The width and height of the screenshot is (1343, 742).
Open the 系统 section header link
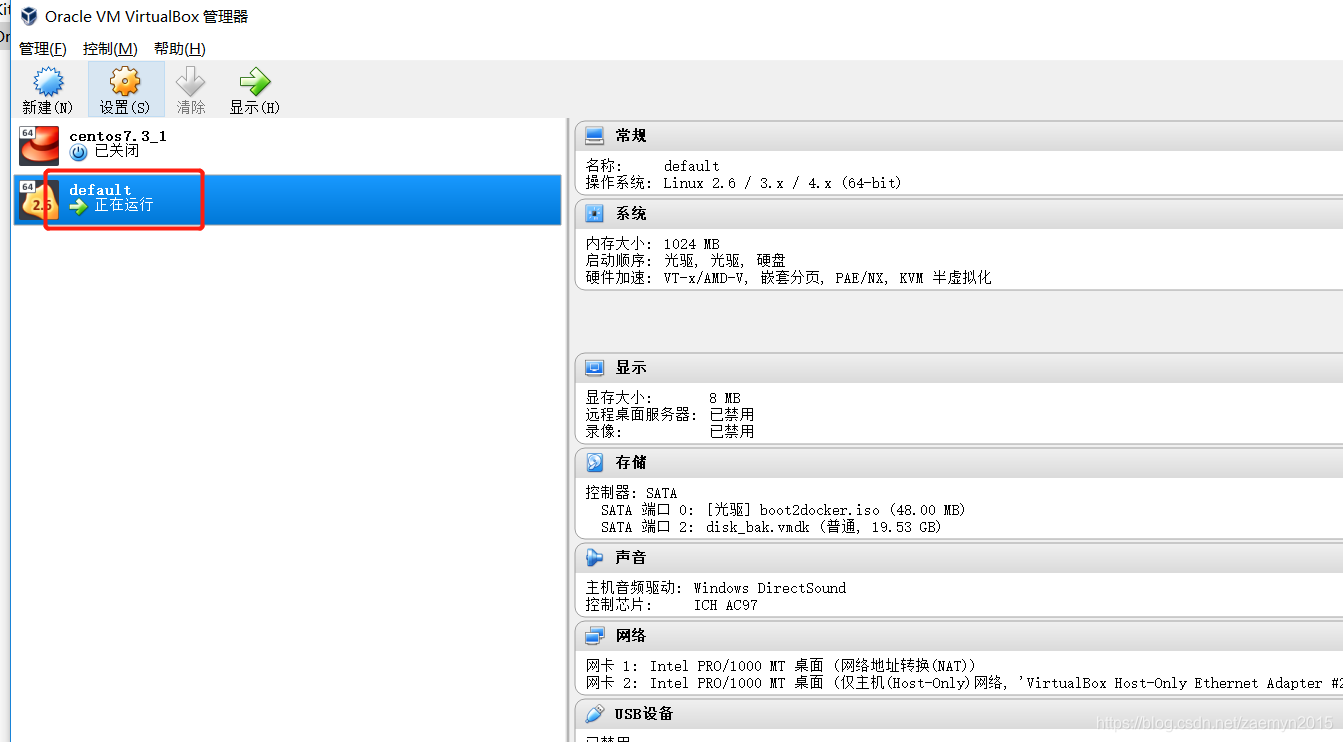pos(631,214)
